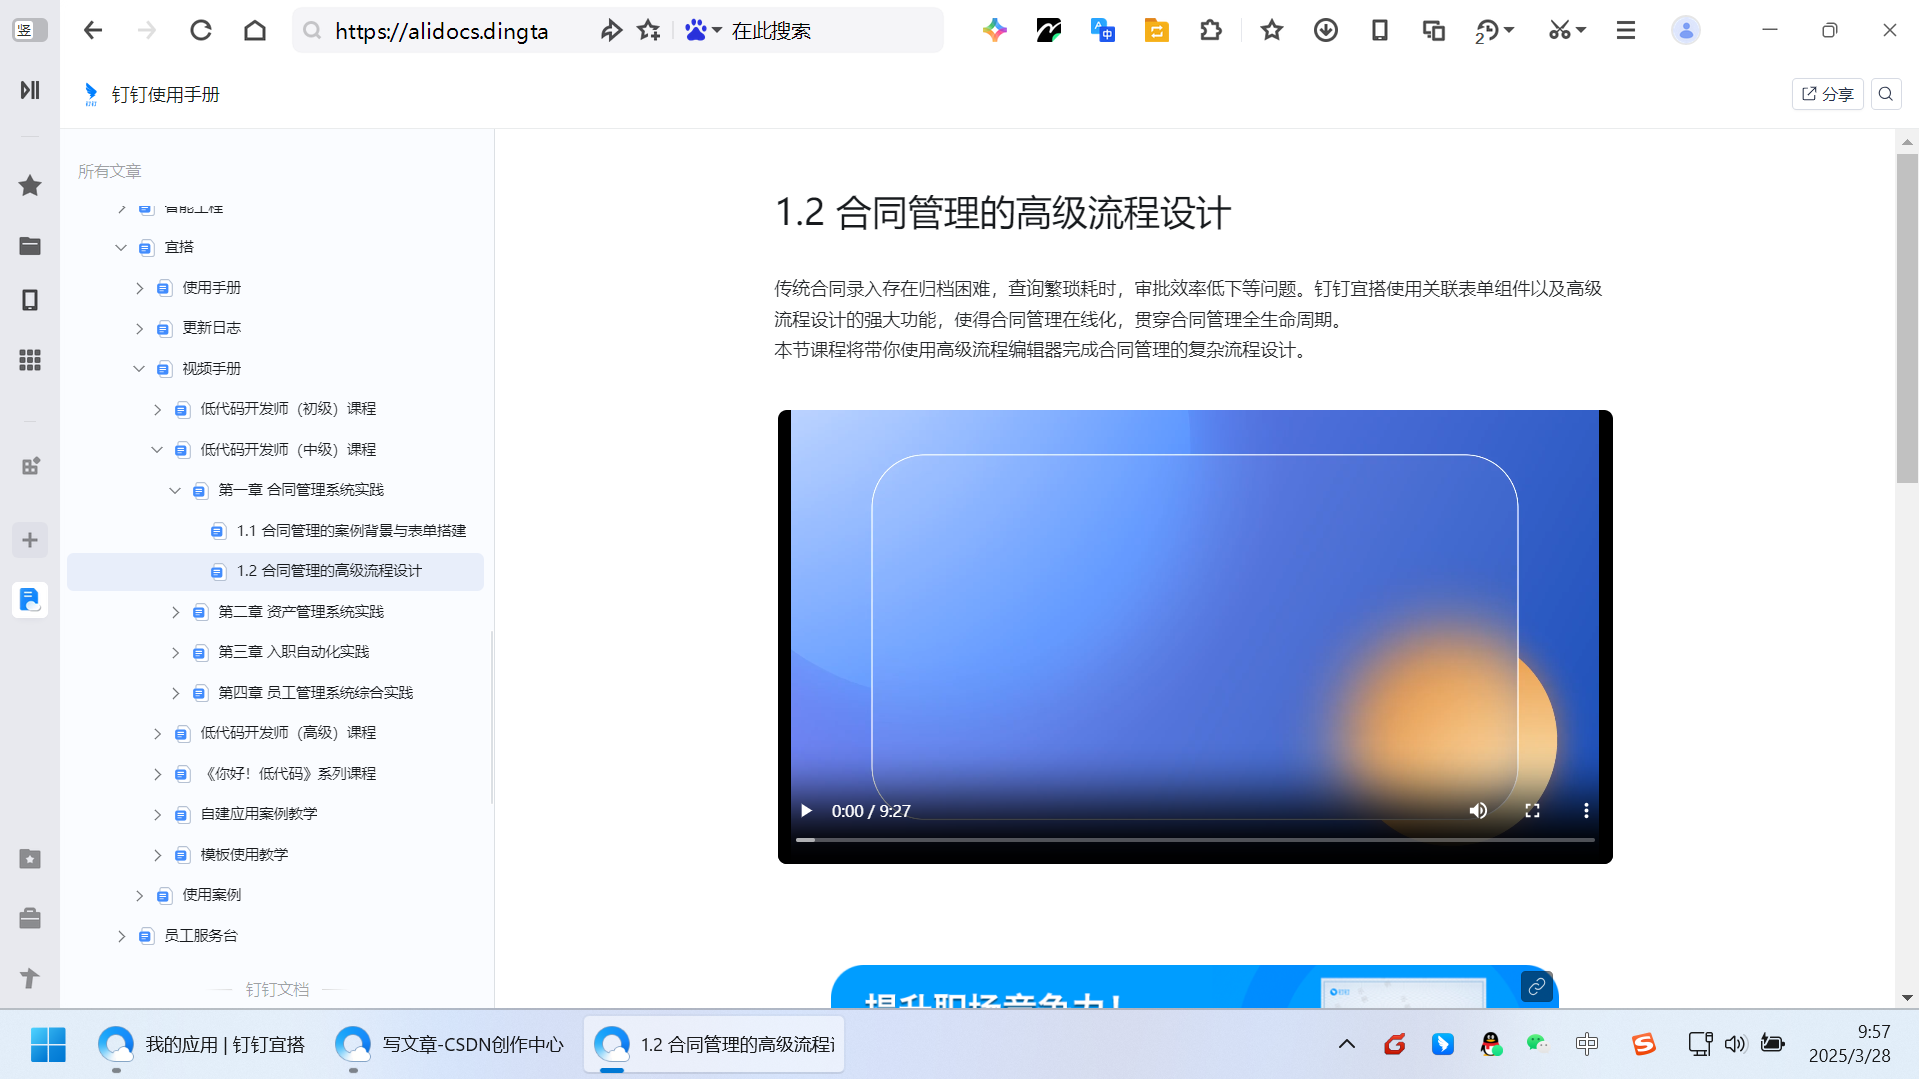The width and height of the screenshot is (1919, 1079).
Task: Open the sidebar briefcase icon
Action: (x=30, y=918)
